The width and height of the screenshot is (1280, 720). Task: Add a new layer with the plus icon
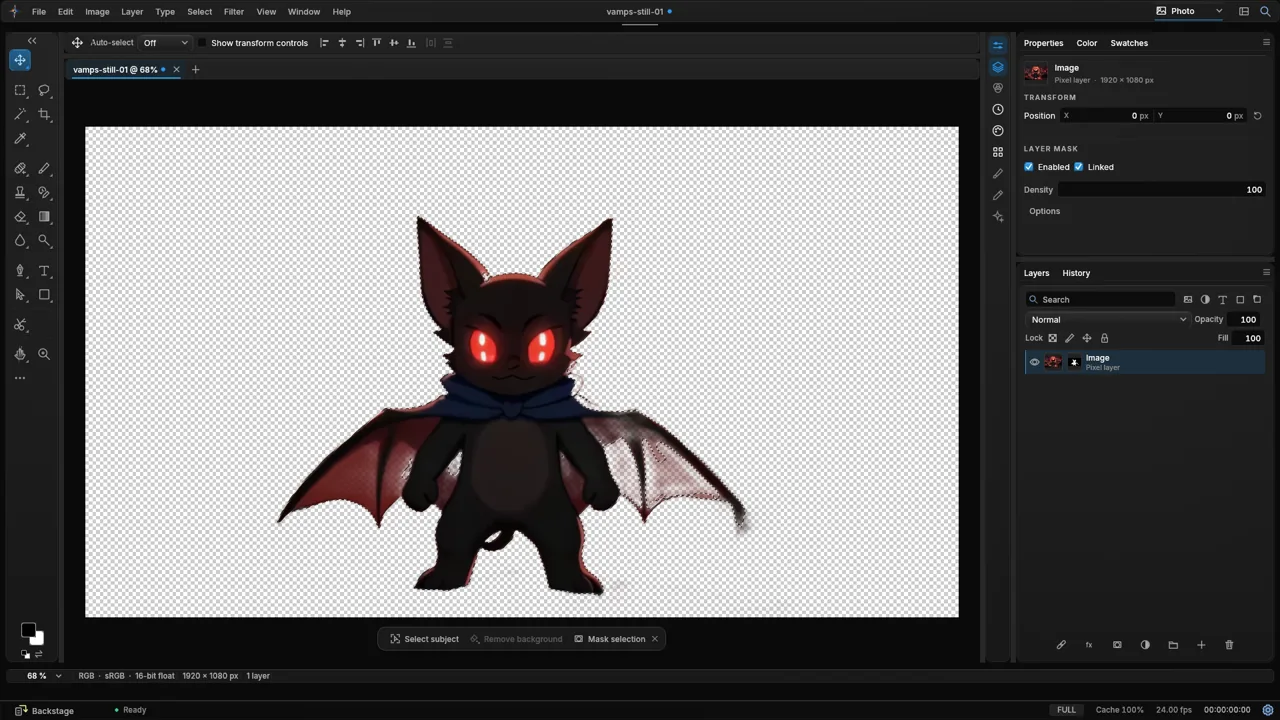point(1201,645)
